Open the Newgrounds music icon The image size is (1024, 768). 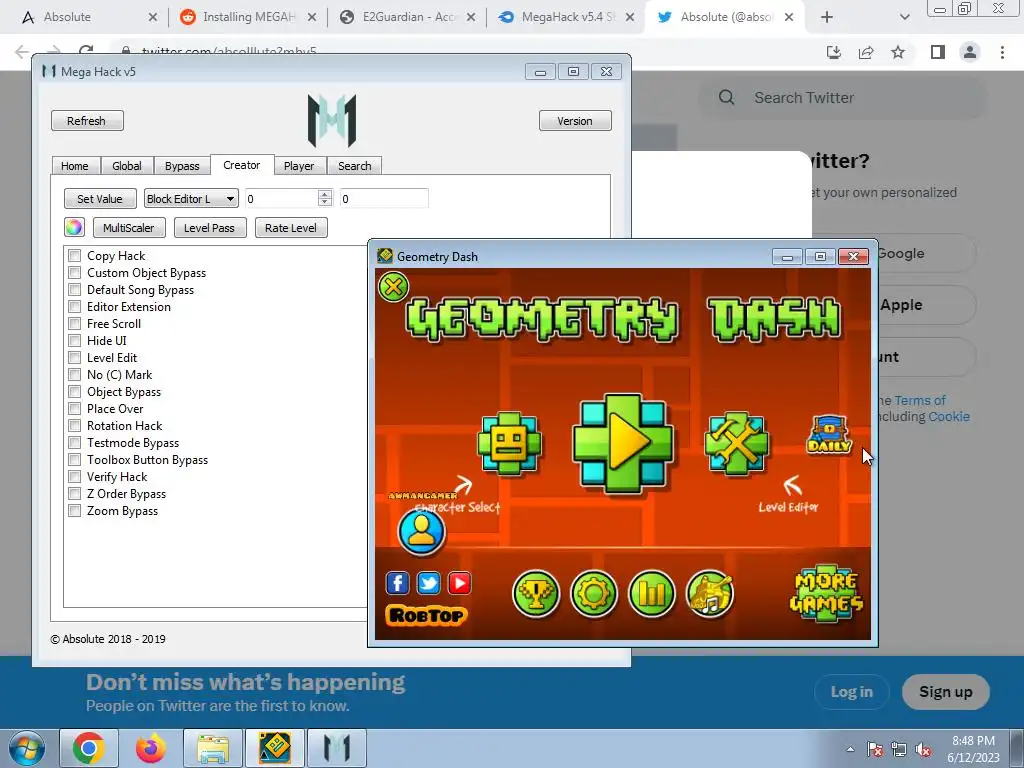710,594
